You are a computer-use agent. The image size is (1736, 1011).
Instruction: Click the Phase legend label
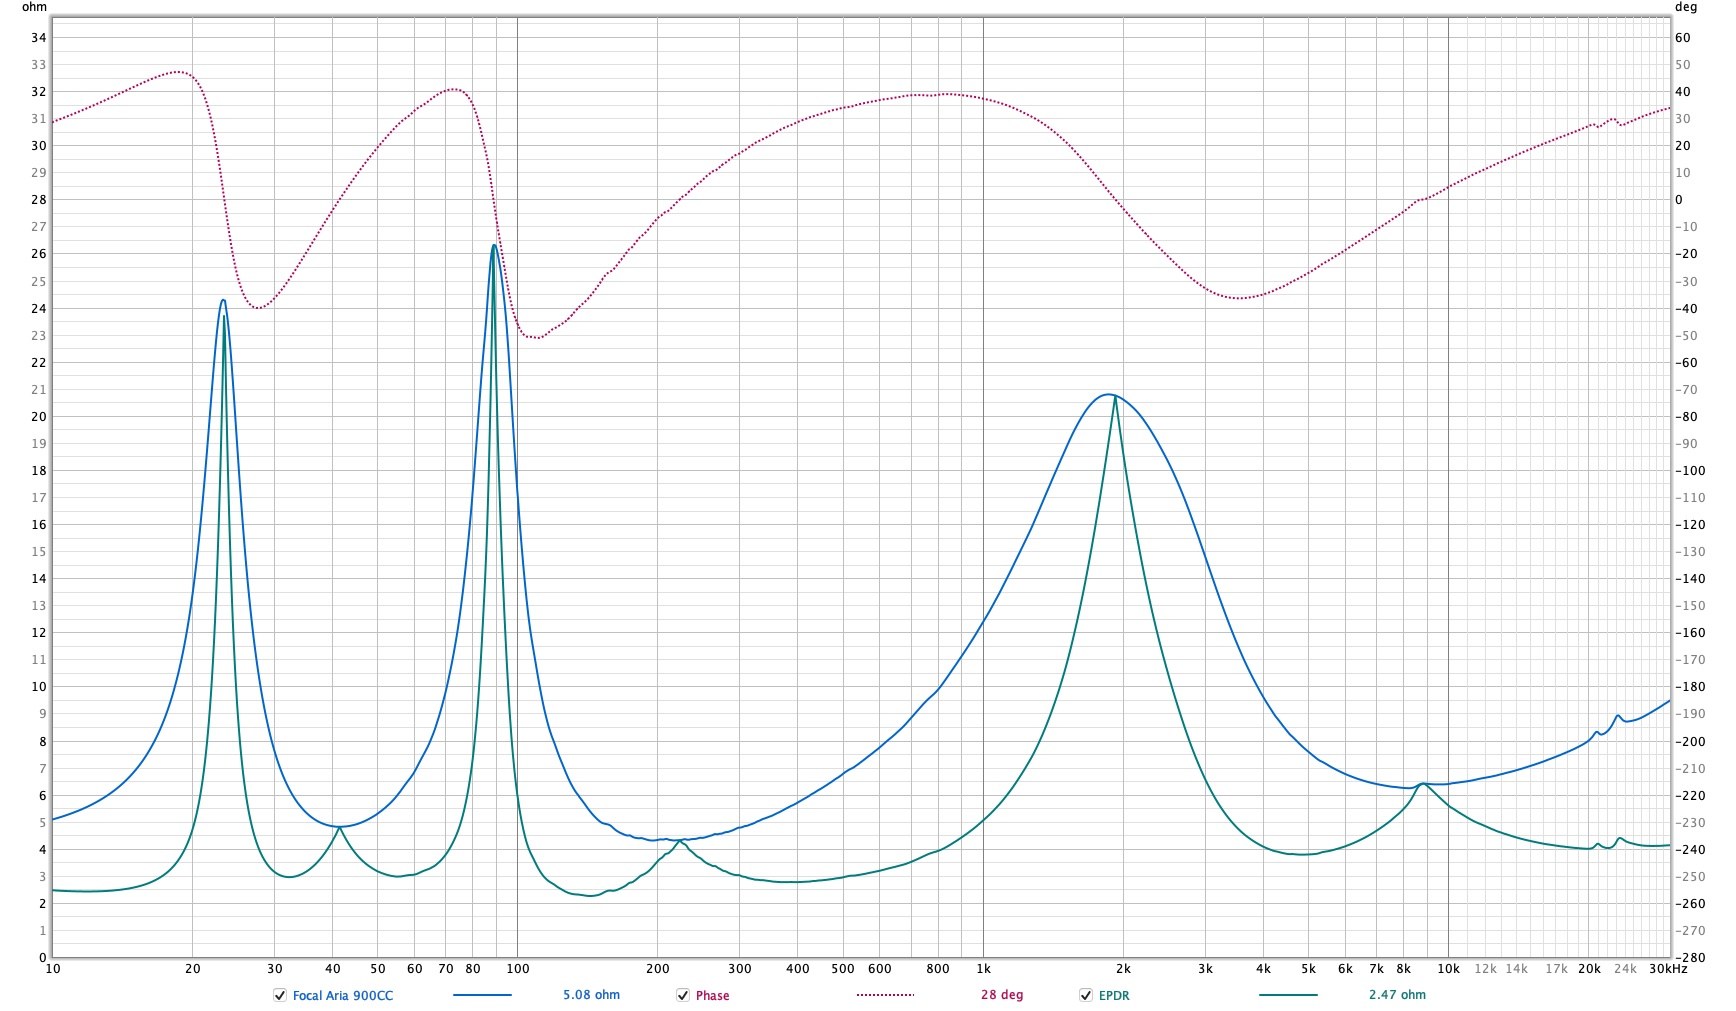click(x=712, y=995)
